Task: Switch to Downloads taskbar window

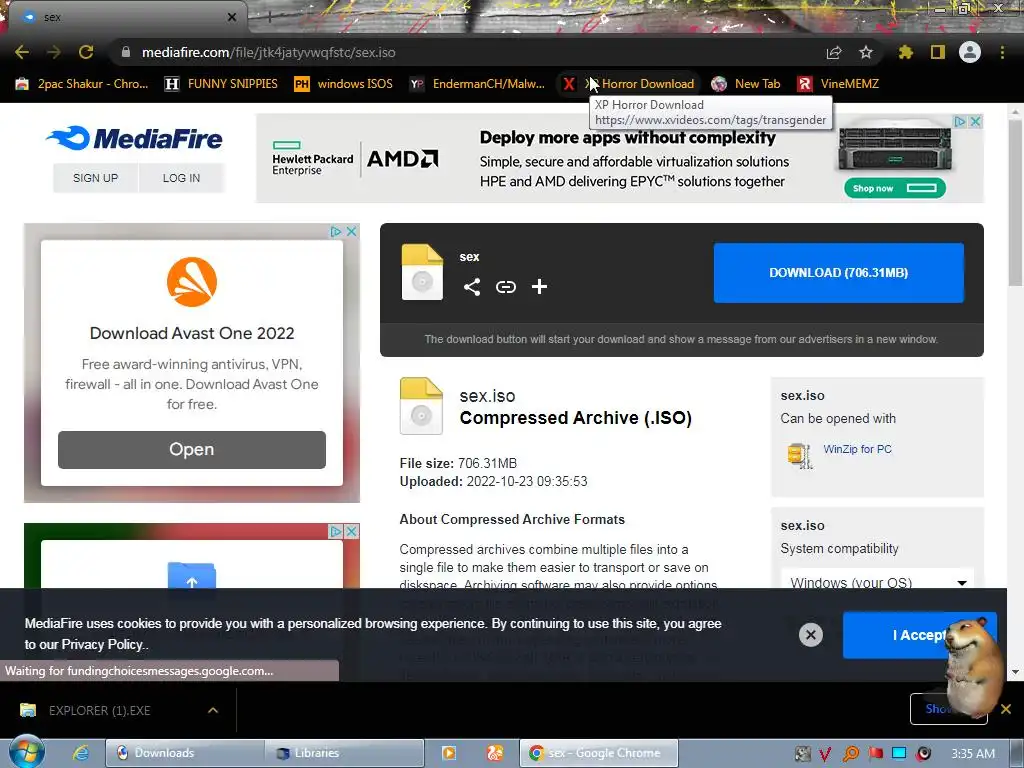Action: click(184, 753)
